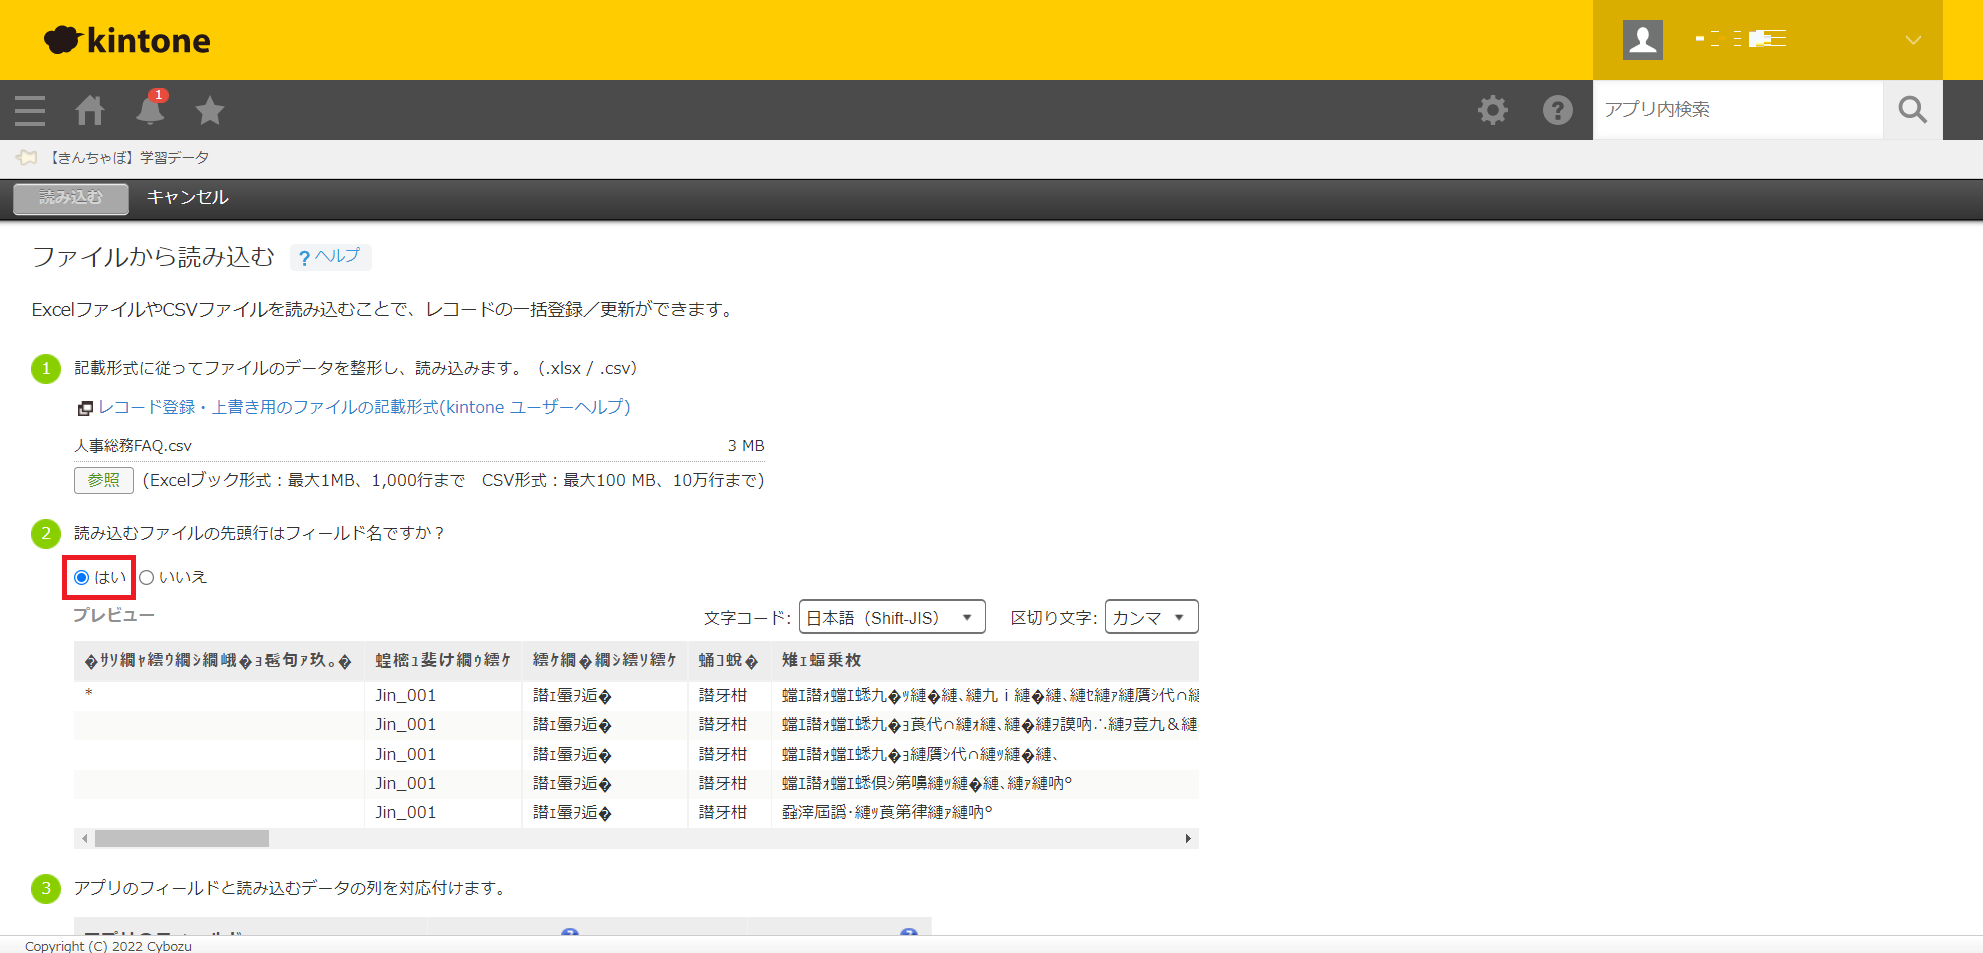Click the 参照 browse button
The height and width of the screenshot is (953, 1983).
tap(103, 480)
